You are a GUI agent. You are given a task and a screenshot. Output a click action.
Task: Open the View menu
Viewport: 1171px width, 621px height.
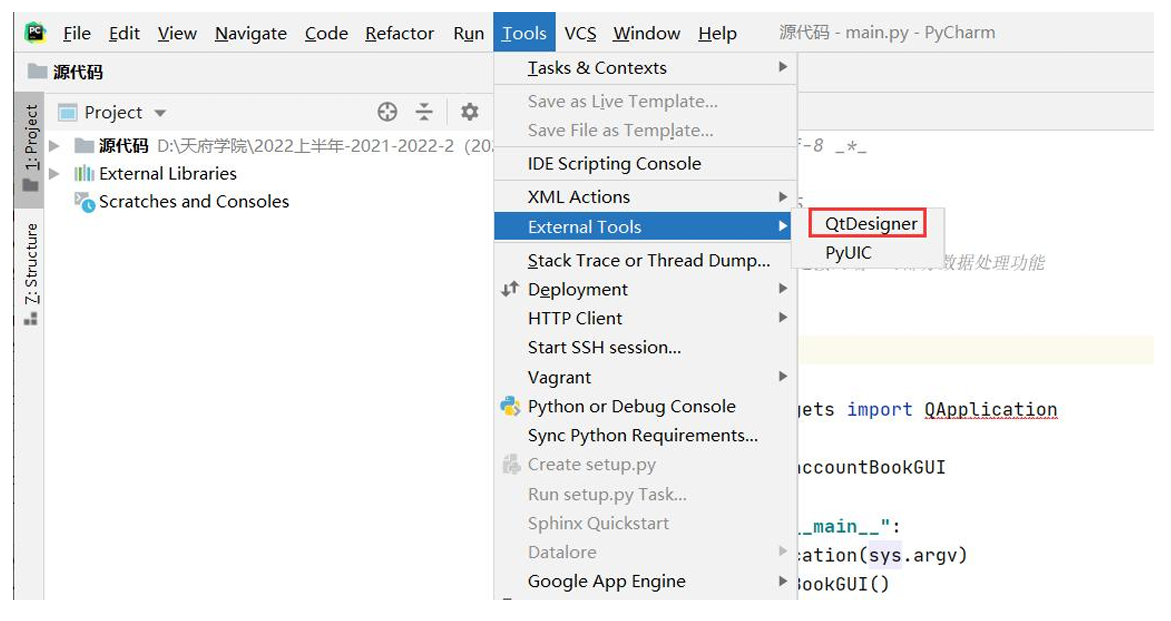click(x=177, y=34)
